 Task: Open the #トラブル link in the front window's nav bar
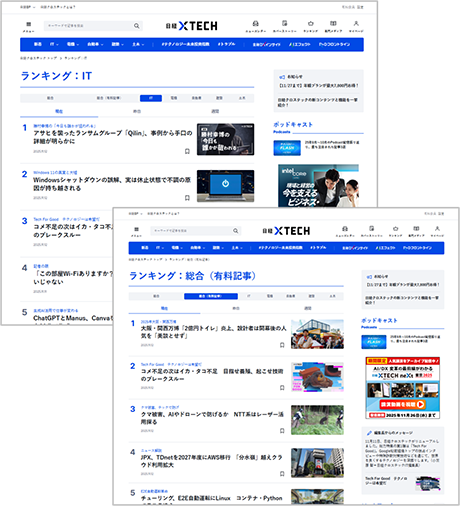click(318, 248)
